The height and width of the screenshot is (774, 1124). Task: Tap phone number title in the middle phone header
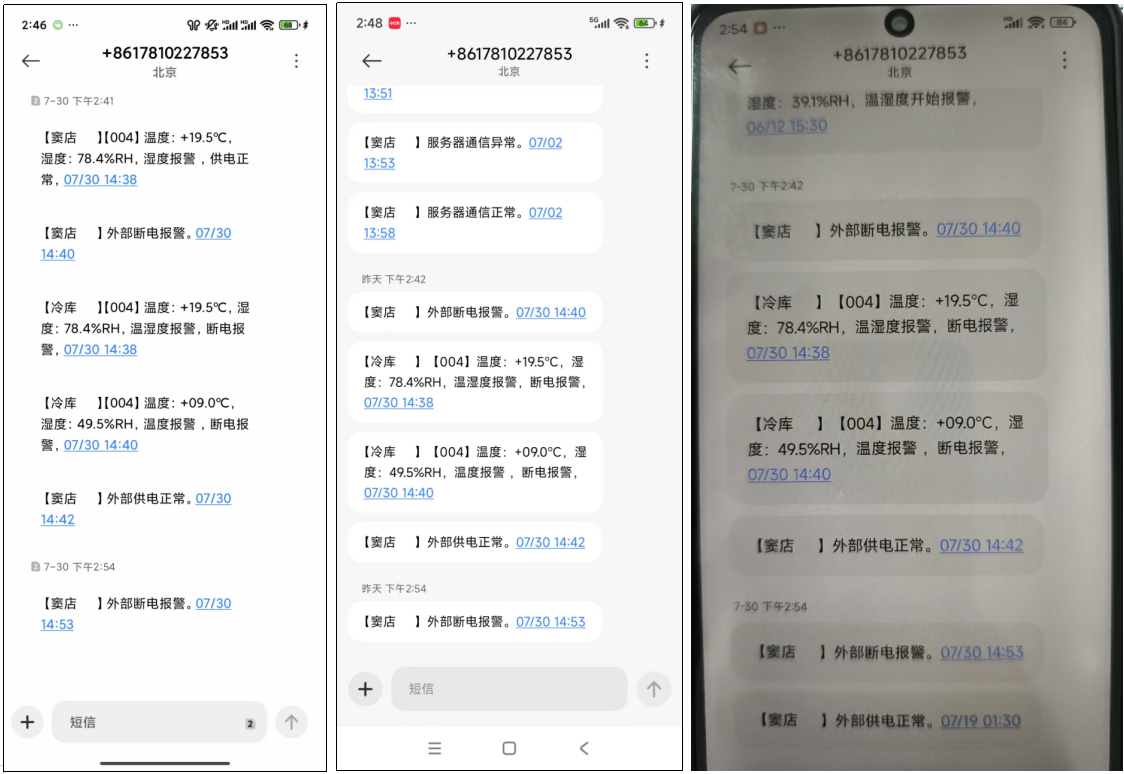509,54
